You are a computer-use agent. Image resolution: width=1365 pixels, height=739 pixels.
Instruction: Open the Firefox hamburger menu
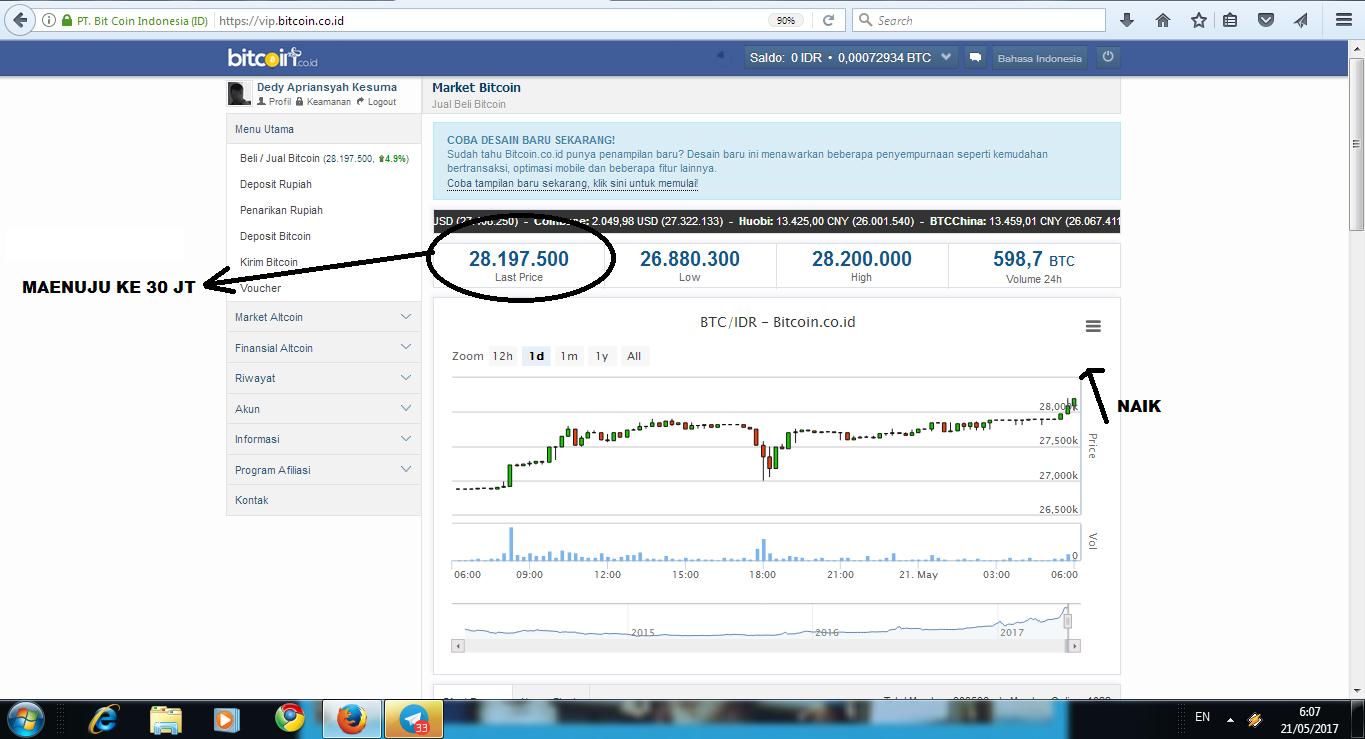point(1343,20)
